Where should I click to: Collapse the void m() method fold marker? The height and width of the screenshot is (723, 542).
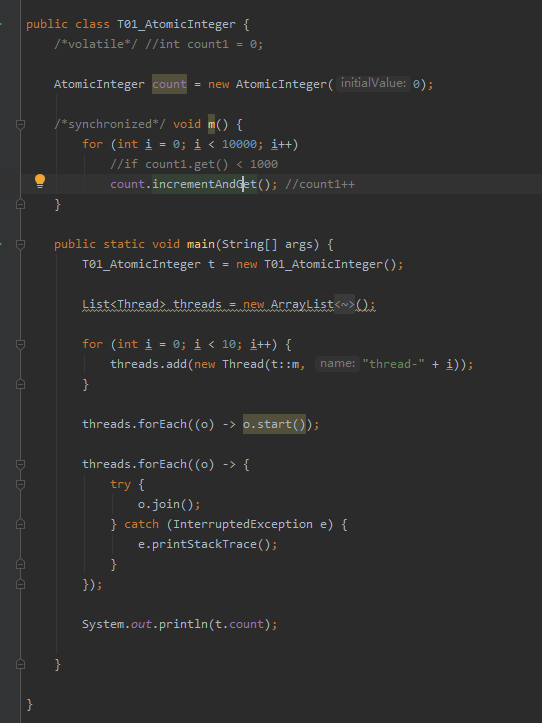point(20,124)
